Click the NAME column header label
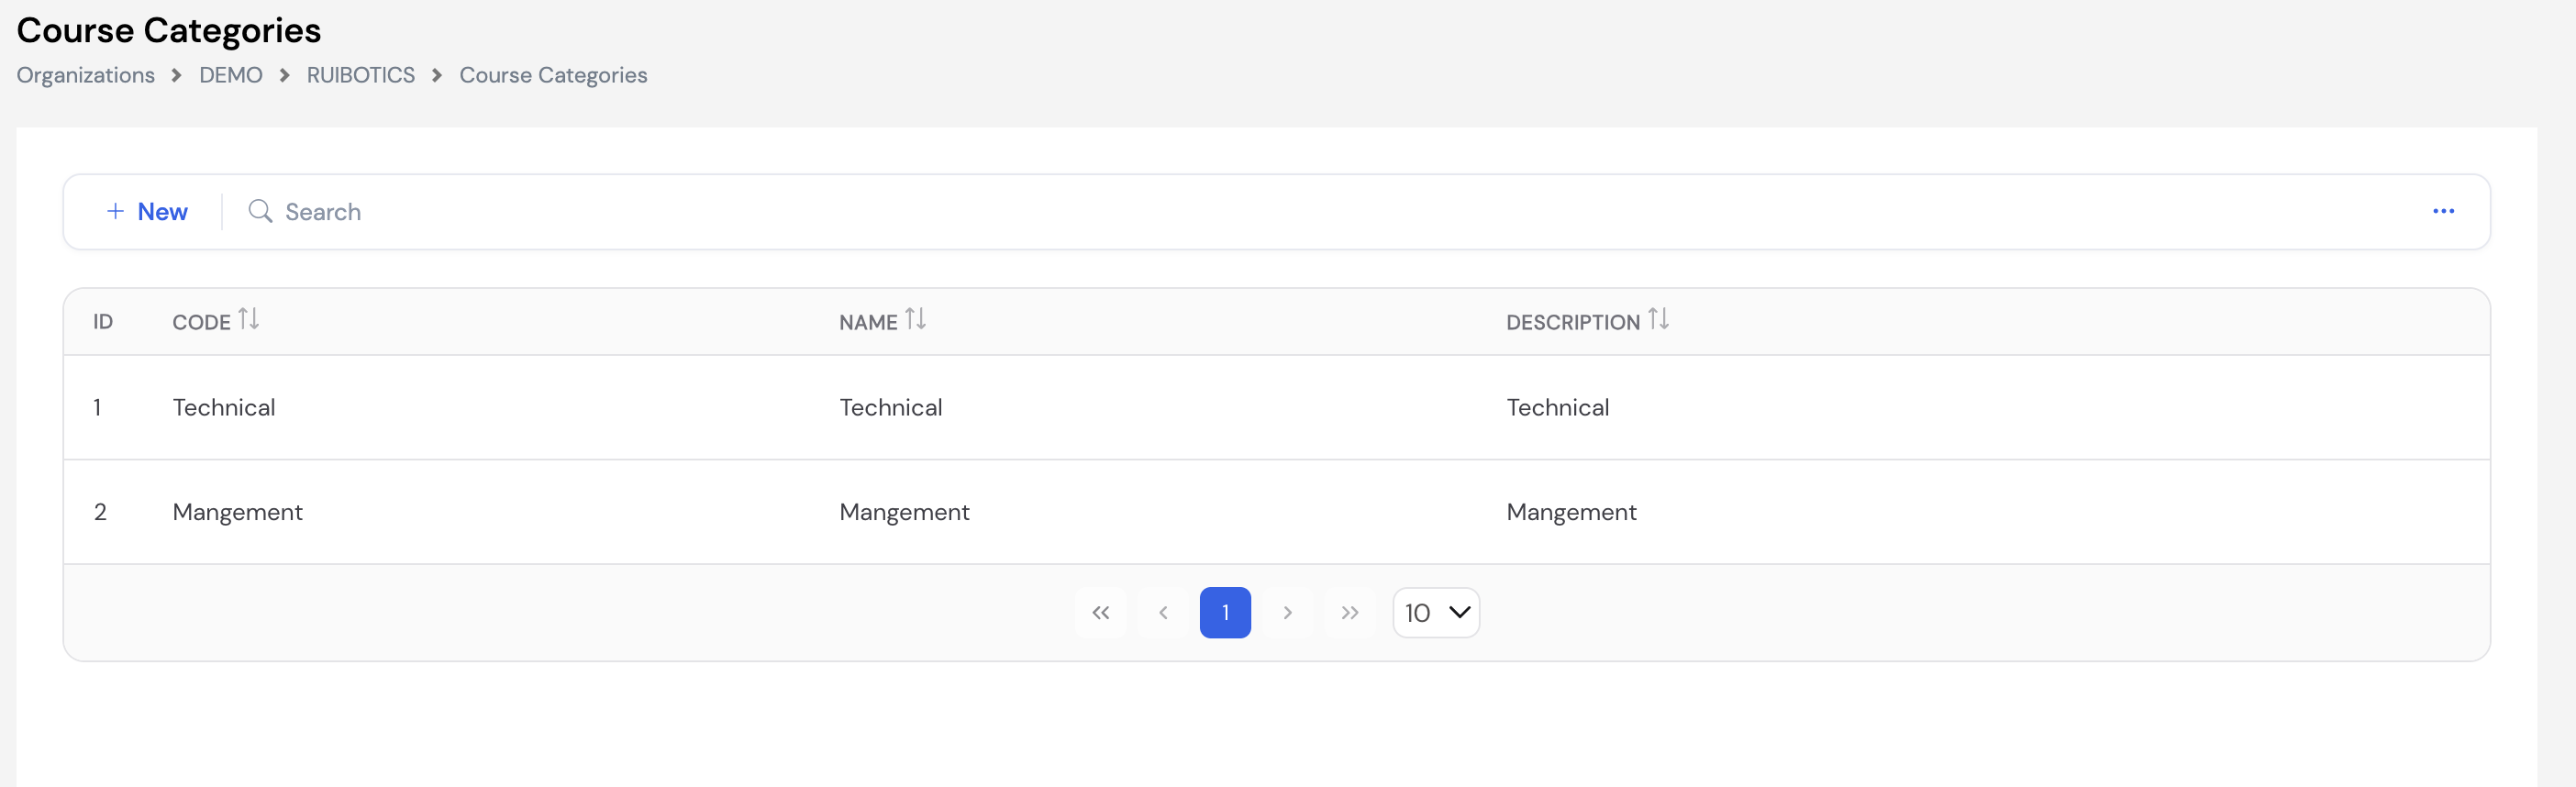The height and width of the screenshot is (787, 2576). pos(868,322)
